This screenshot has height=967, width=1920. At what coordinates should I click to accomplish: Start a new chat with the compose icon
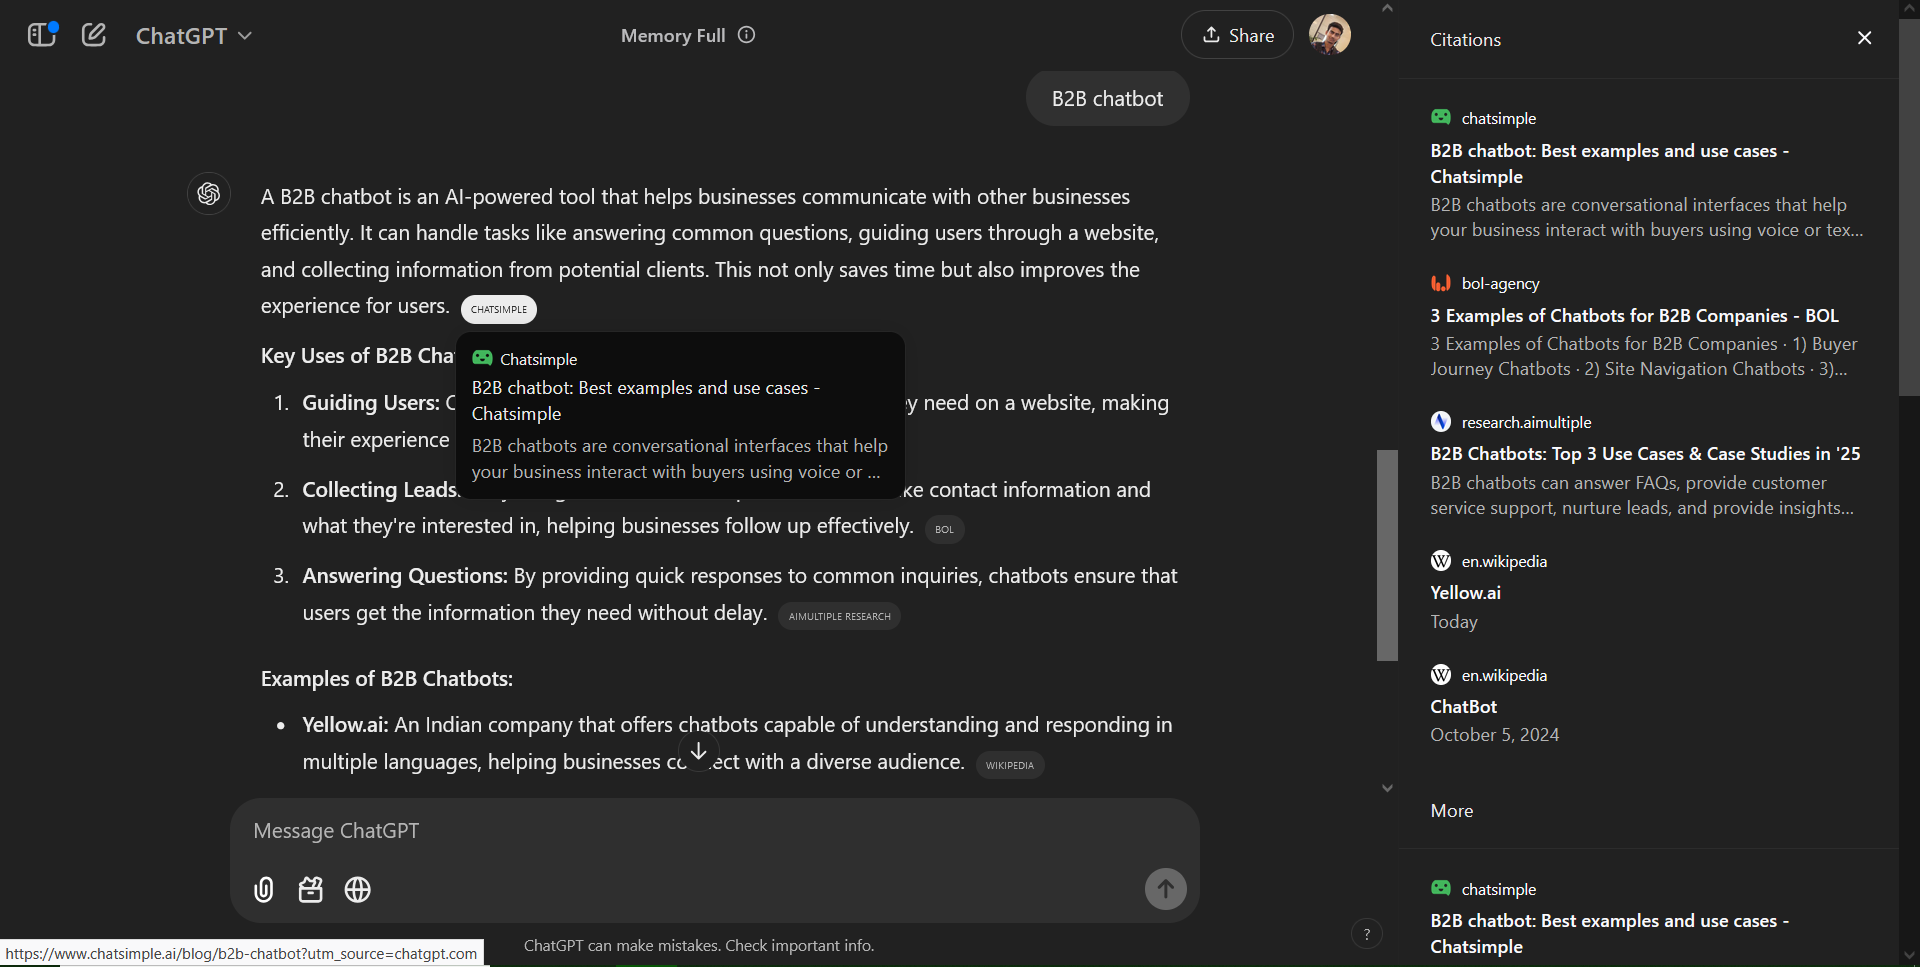click(x=93, y=34)
